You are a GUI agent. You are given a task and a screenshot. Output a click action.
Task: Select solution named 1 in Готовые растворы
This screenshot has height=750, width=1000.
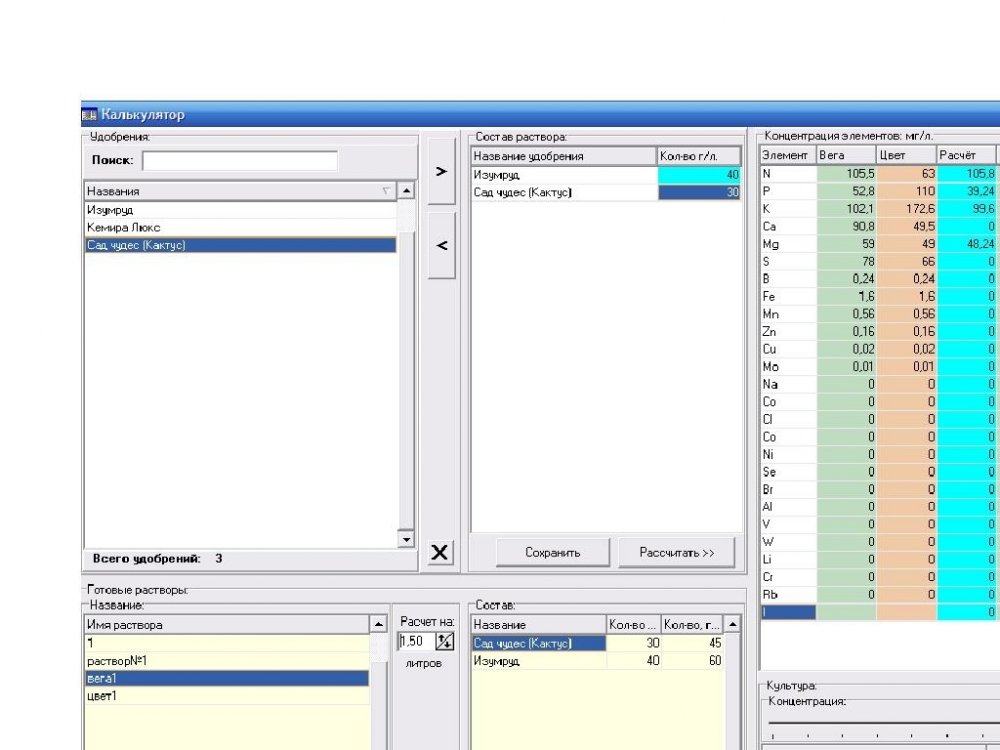[x=227, y=643]
